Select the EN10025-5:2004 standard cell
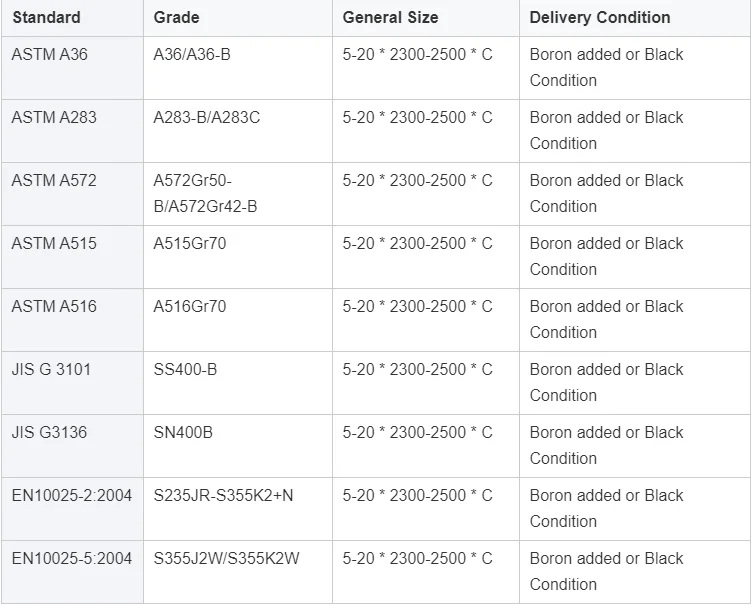 [72, 558]
